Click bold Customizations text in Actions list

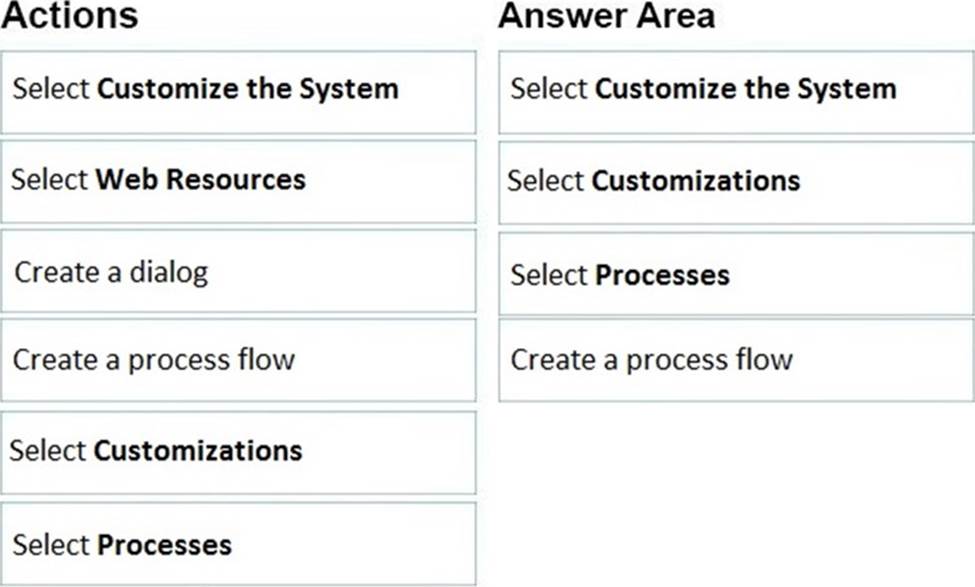coord(198,451)
